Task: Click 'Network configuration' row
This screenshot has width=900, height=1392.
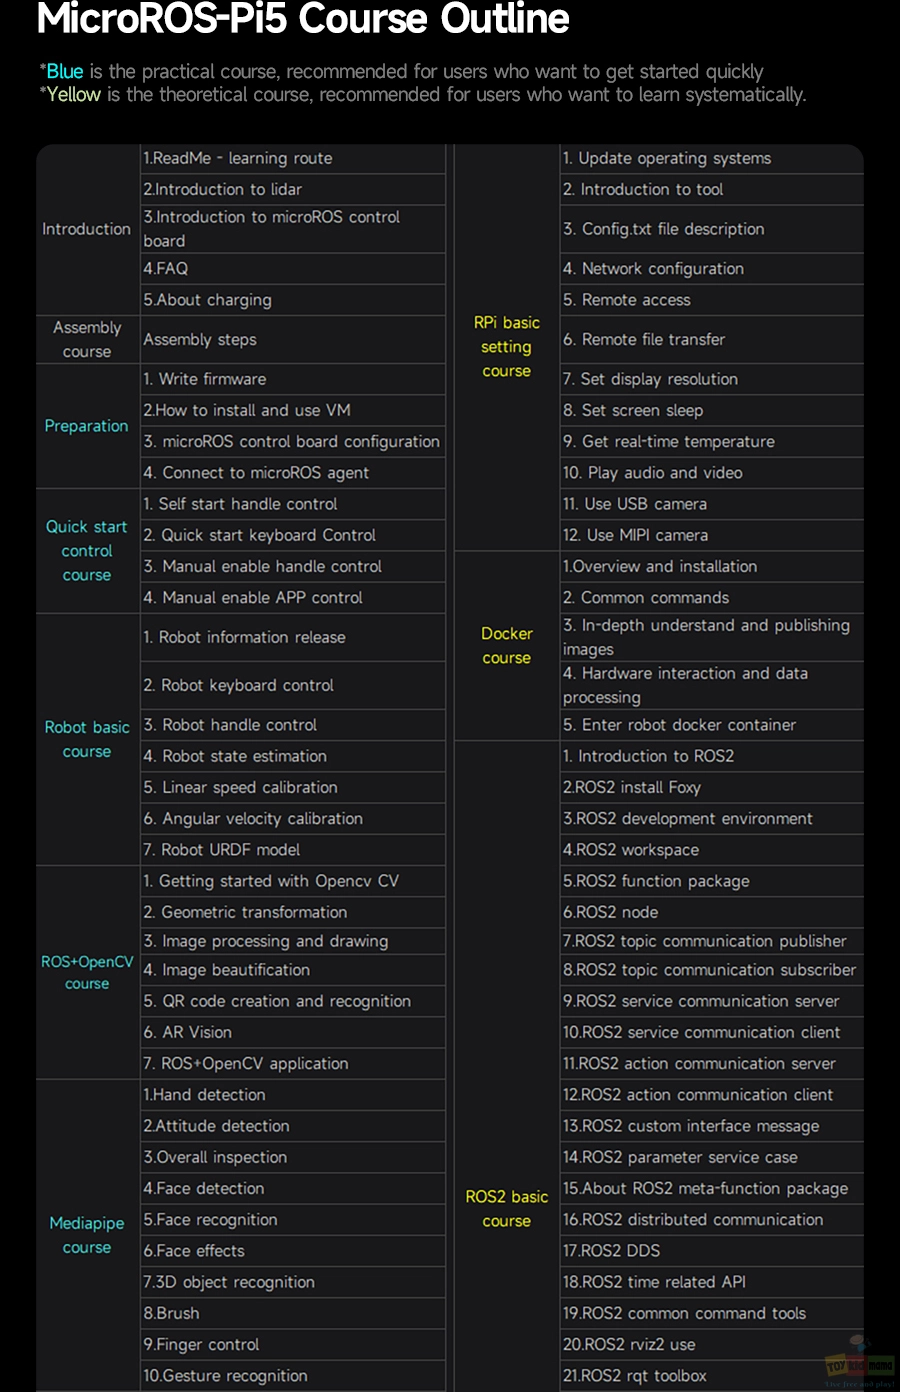Action: 711,269
